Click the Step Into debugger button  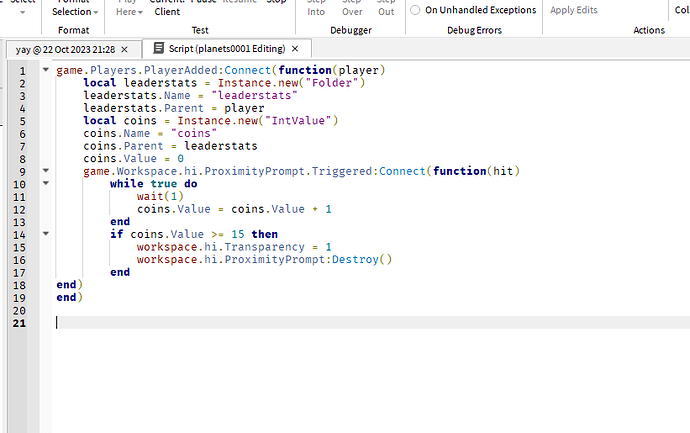point(316,8)
